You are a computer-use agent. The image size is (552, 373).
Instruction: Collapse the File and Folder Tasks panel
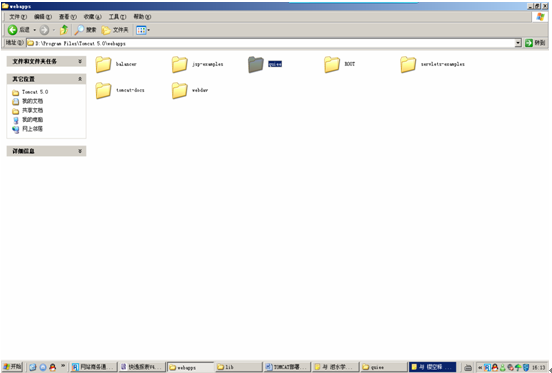80,61
